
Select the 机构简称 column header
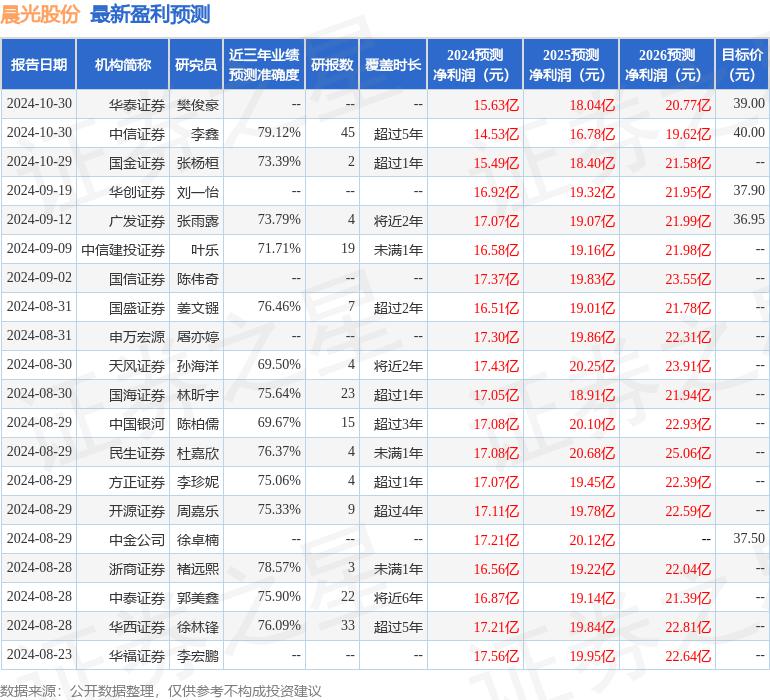[123, 64]
